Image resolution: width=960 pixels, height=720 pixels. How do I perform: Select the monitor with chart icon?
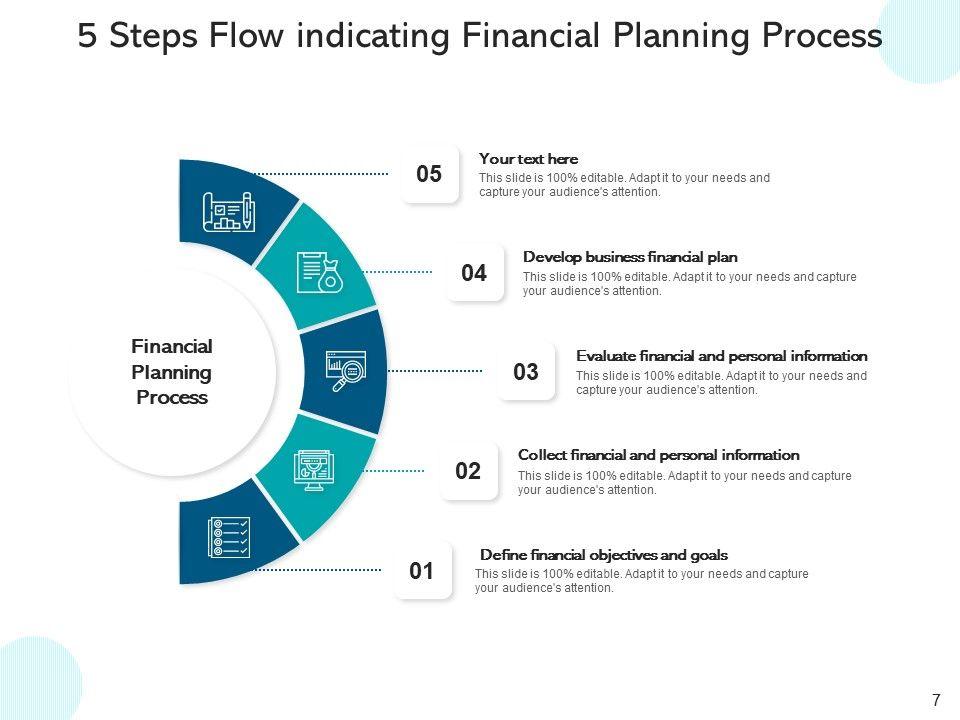(x=312, y=469)
